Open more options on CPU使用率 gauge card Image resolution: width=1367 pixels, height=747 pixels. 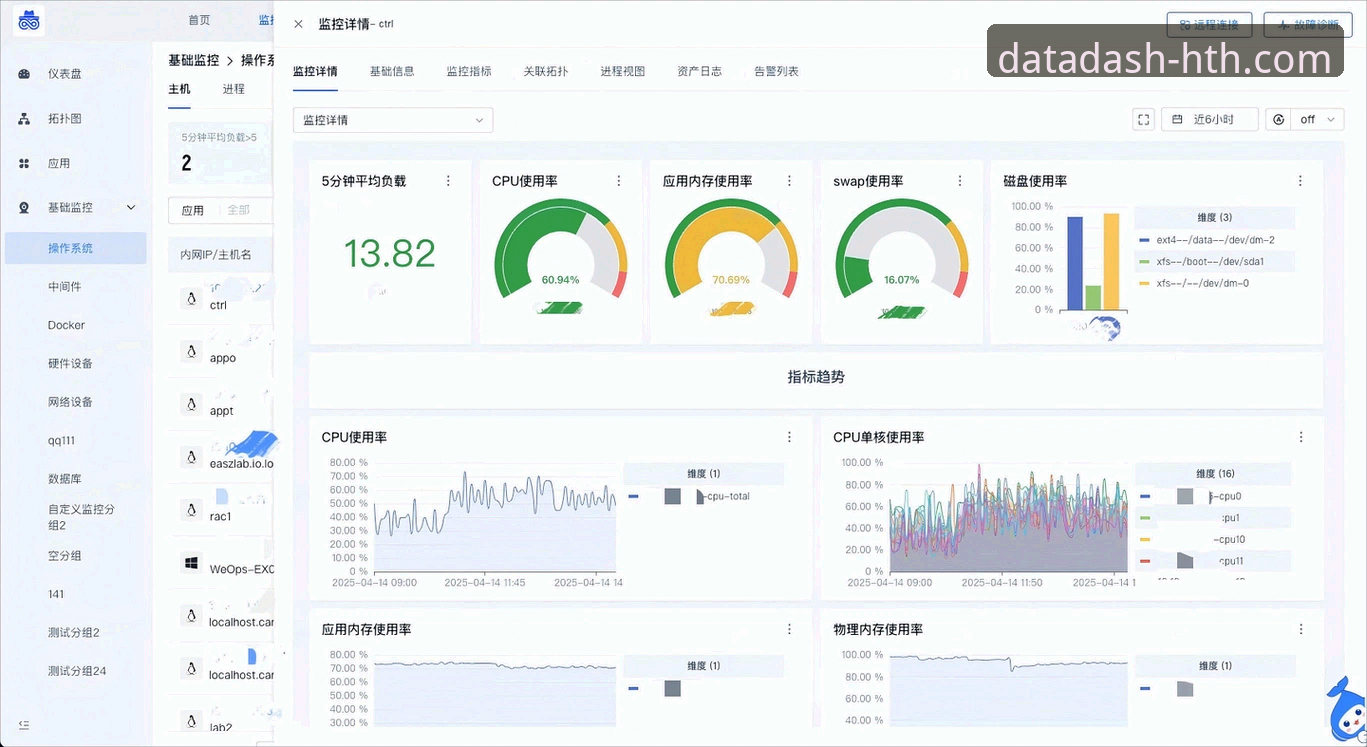619,181
